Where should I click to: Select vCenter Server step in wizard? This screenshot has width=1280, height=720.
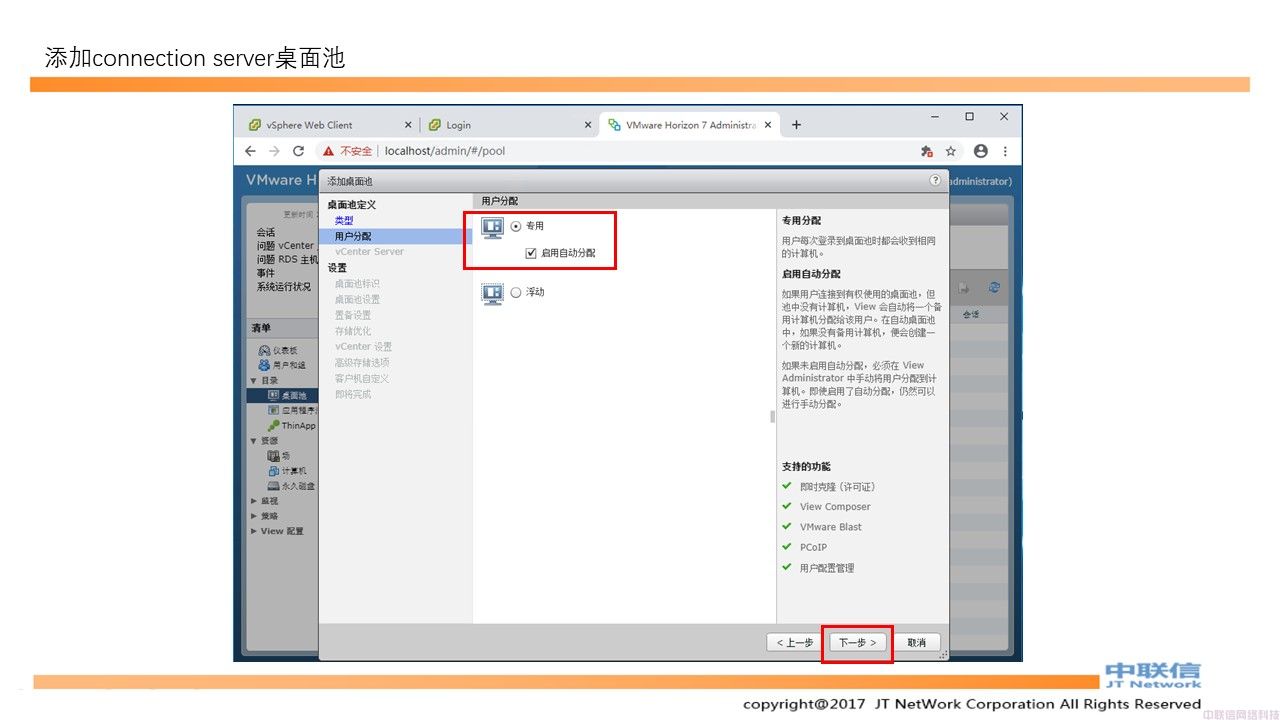(369, 252)
